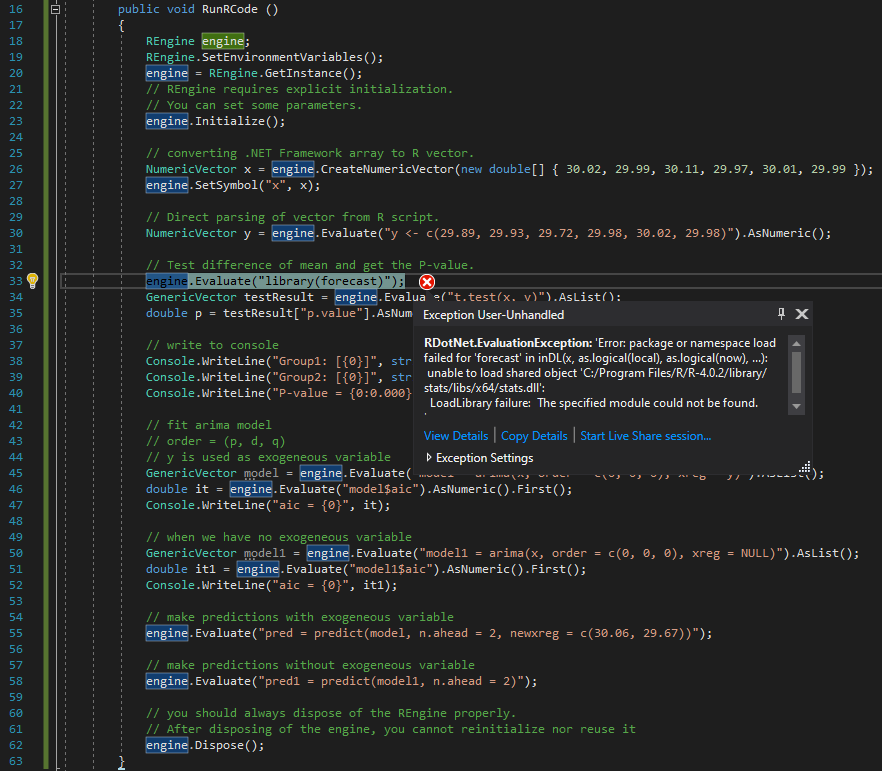Close the Exception User-Unhandled popup
The height and width of the screenshot is (771, 882).
(x=802, y=314)
